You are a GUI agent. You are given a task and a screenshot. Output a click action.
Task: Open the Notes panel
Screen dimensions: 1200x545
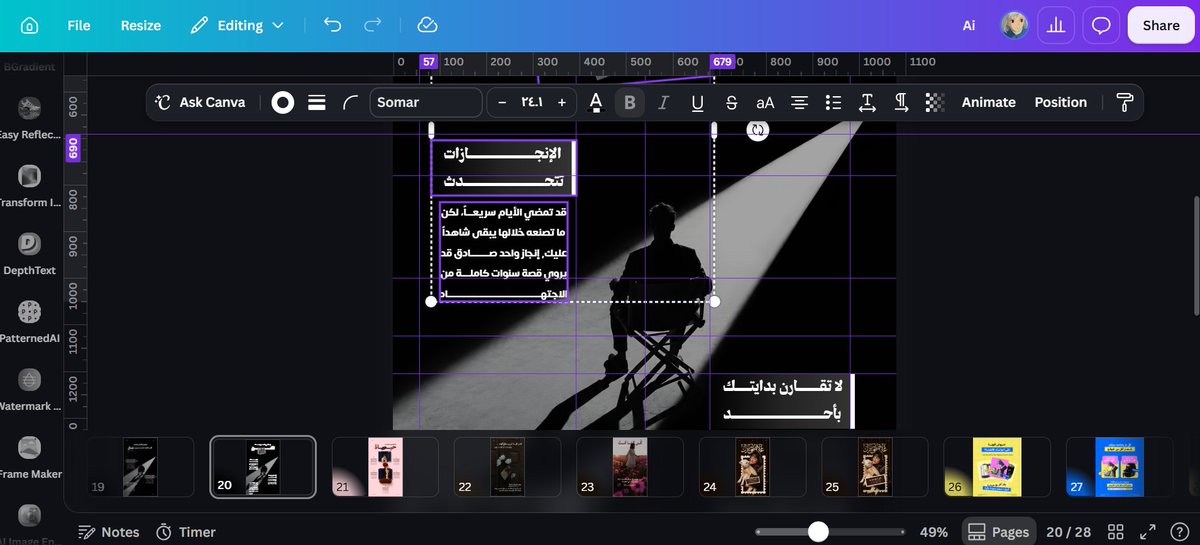(x=108, y=532)
